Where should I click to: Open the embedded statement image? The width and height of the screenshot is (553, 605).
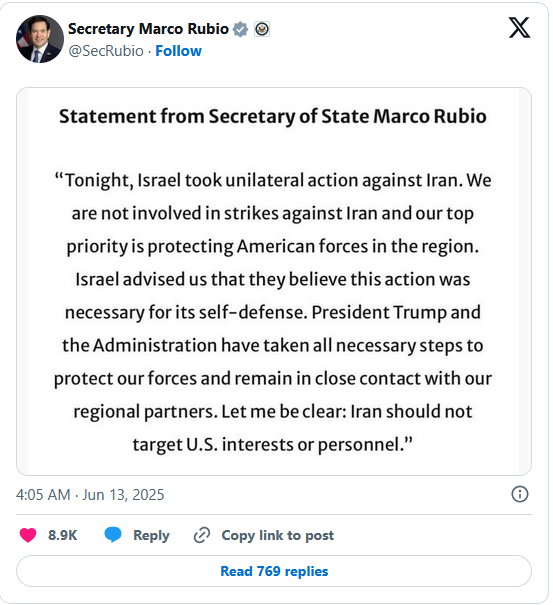click(x=274, y=281)
